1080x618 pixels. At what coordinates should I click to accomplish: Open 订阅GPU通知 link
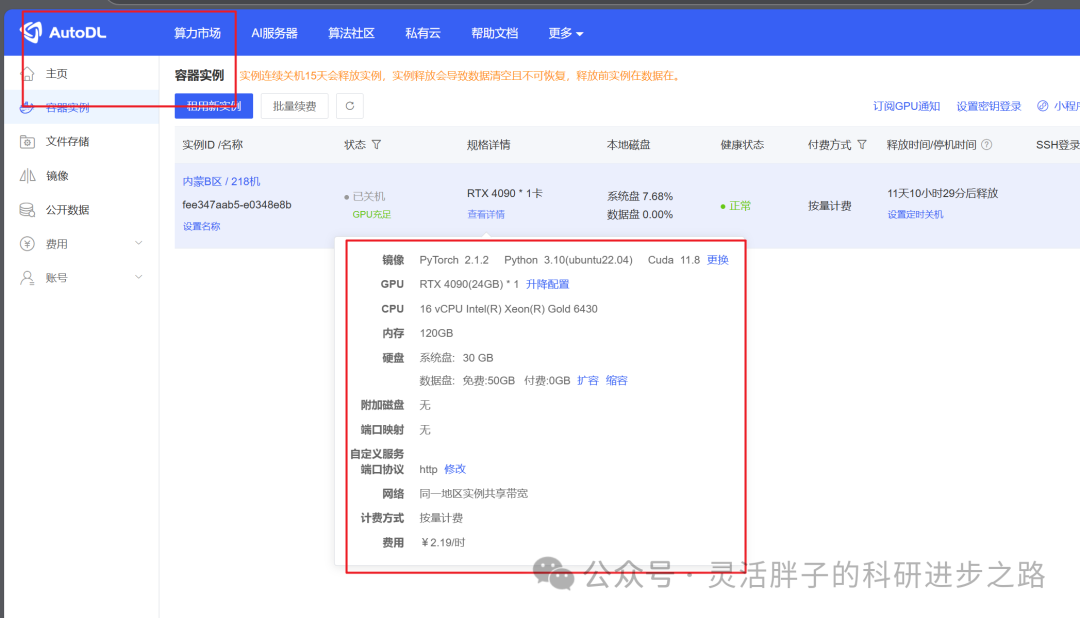click(x=906, y=106)
